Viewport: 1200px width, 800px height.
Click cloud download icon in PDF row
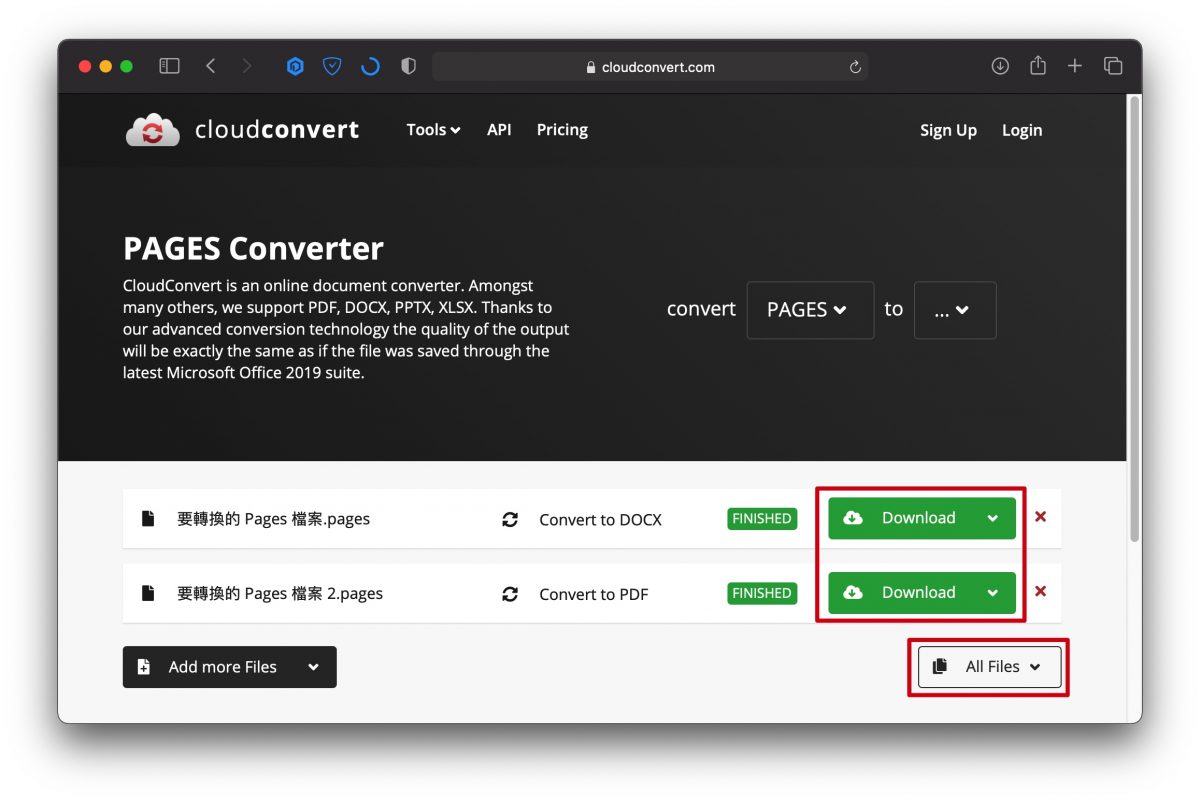[853, 592]
